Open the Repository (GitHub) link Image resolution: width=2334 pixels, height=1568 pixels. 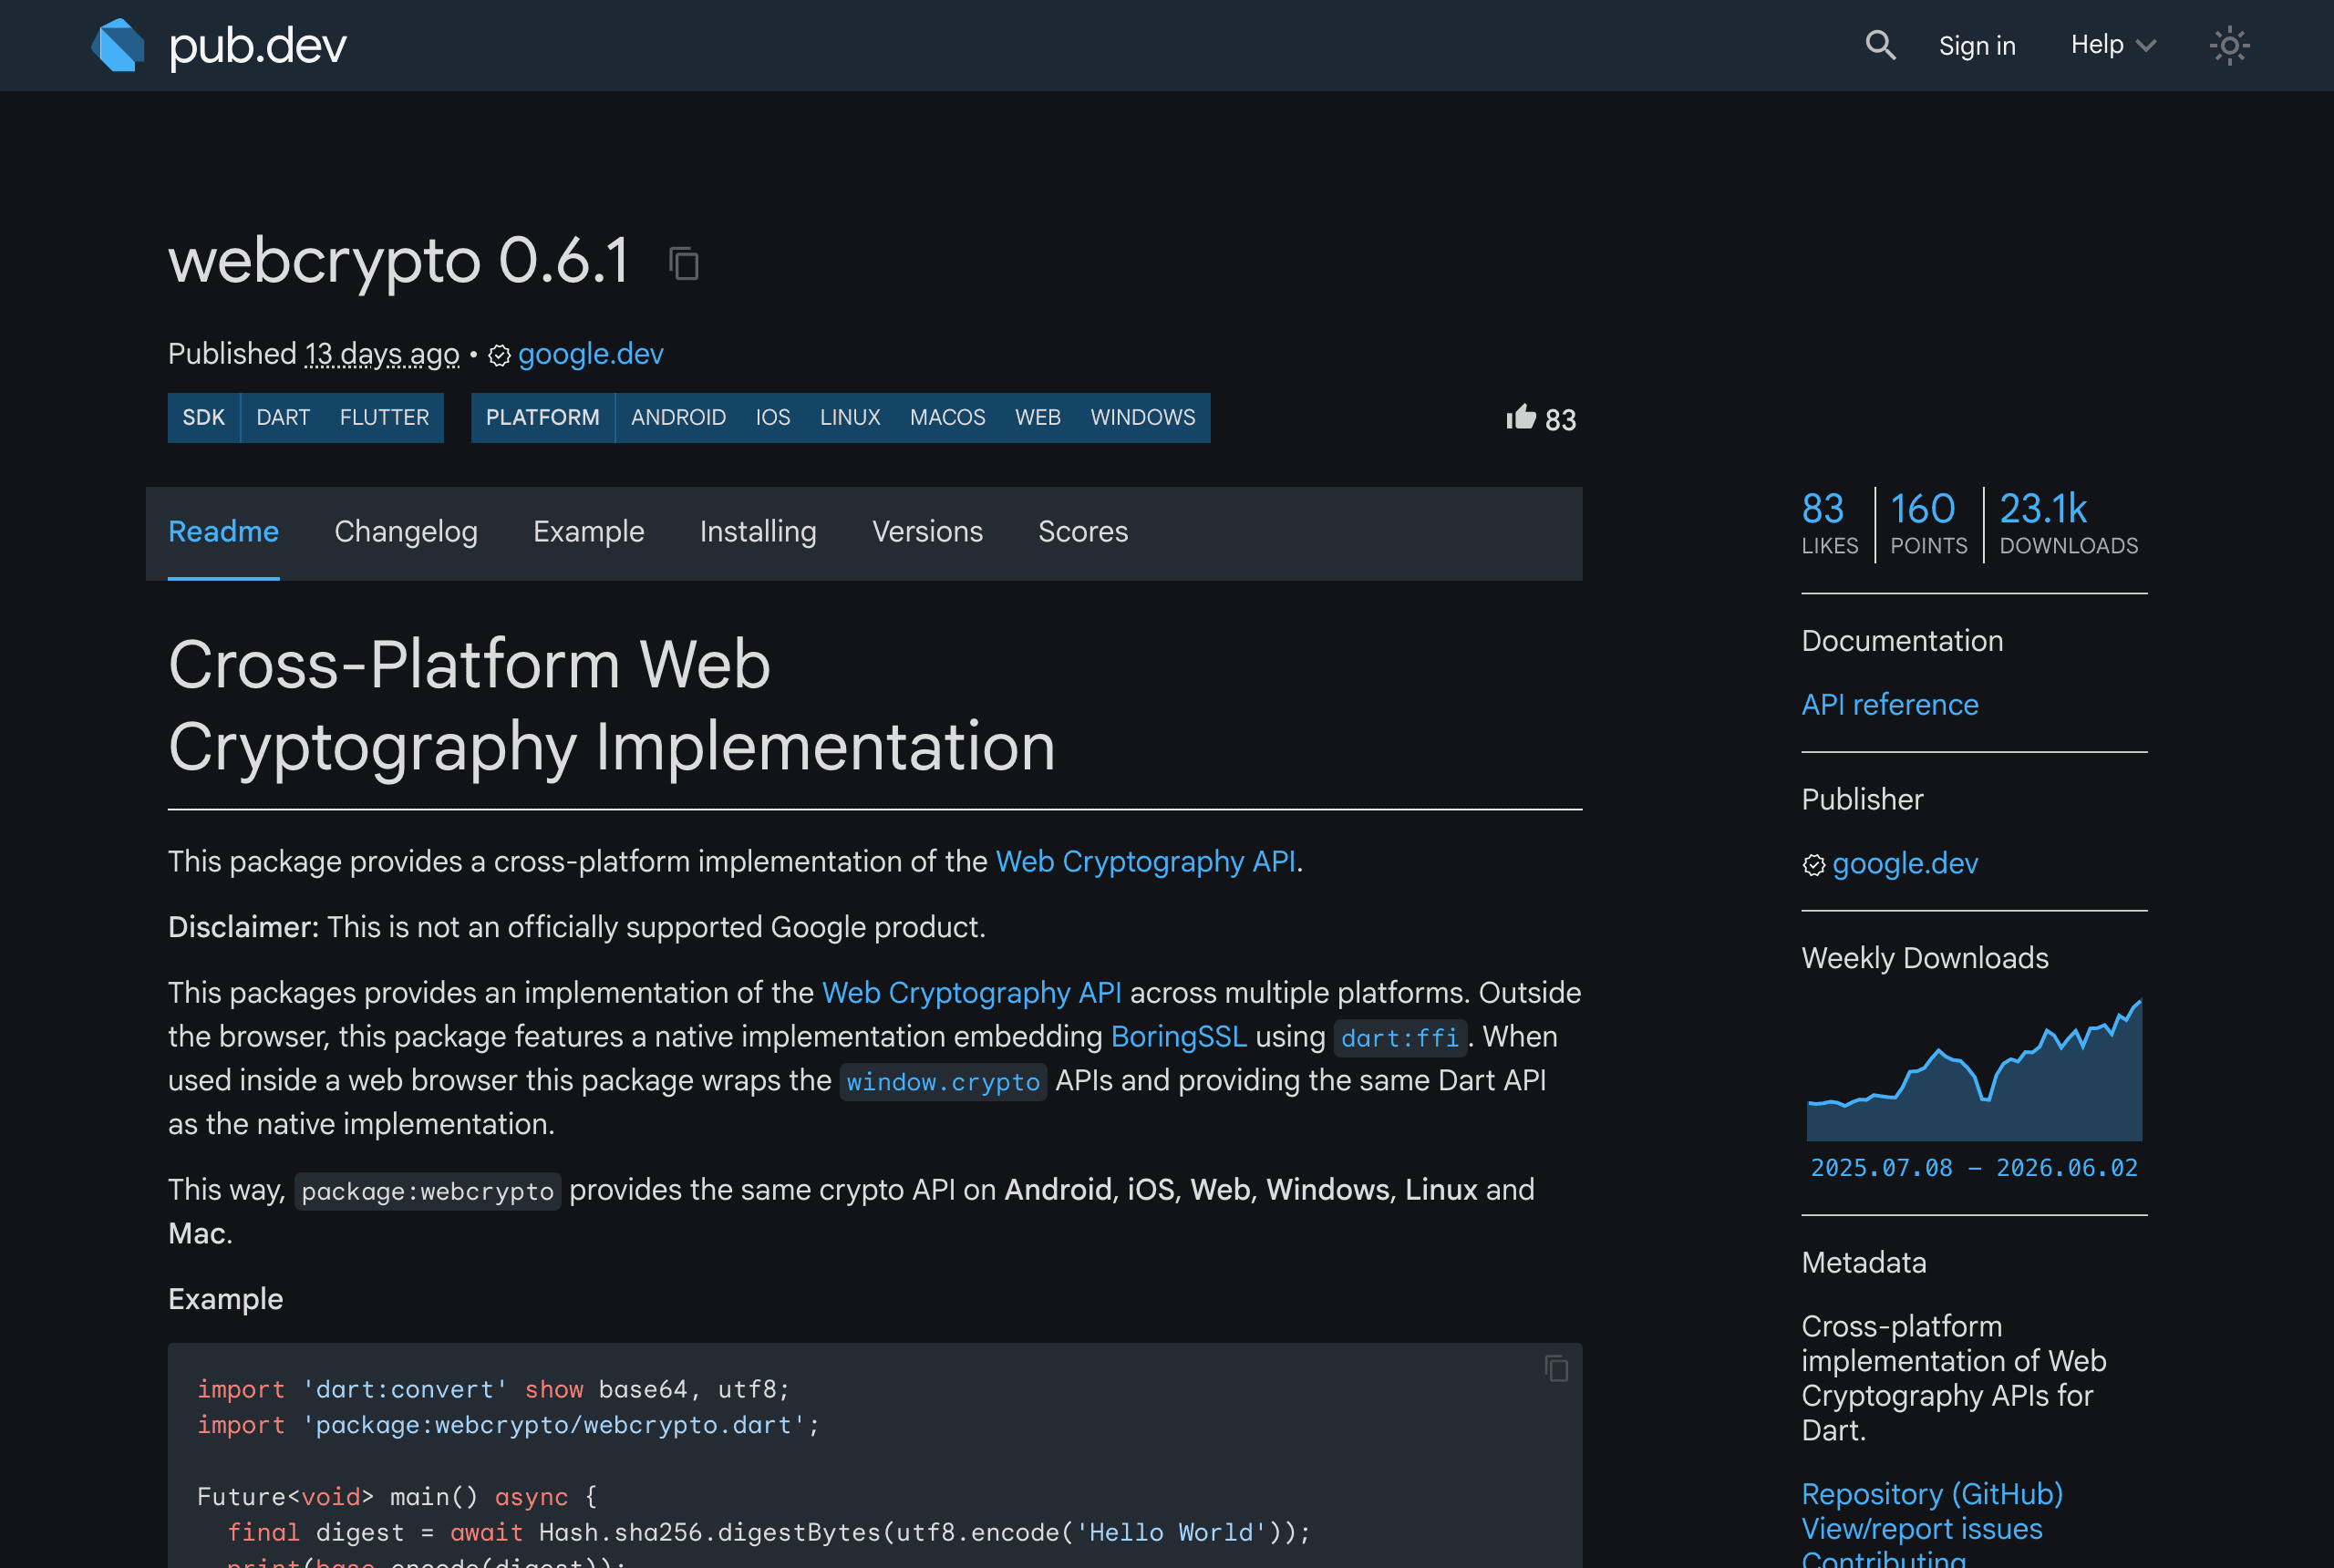(x=1932, y=1494)
